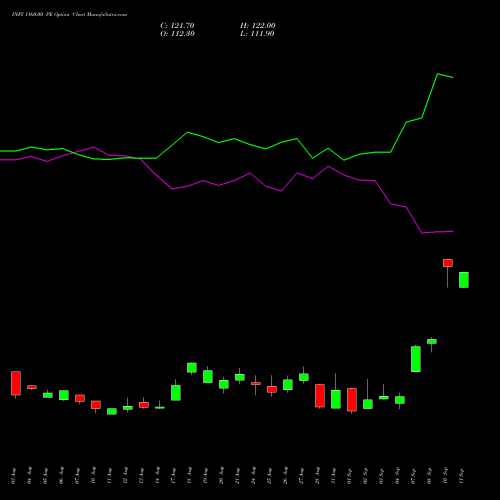This screenshot has height=500, width=500.
Task: Click the green candlestick for 17 Aug
Action: [x=176, y=393]
